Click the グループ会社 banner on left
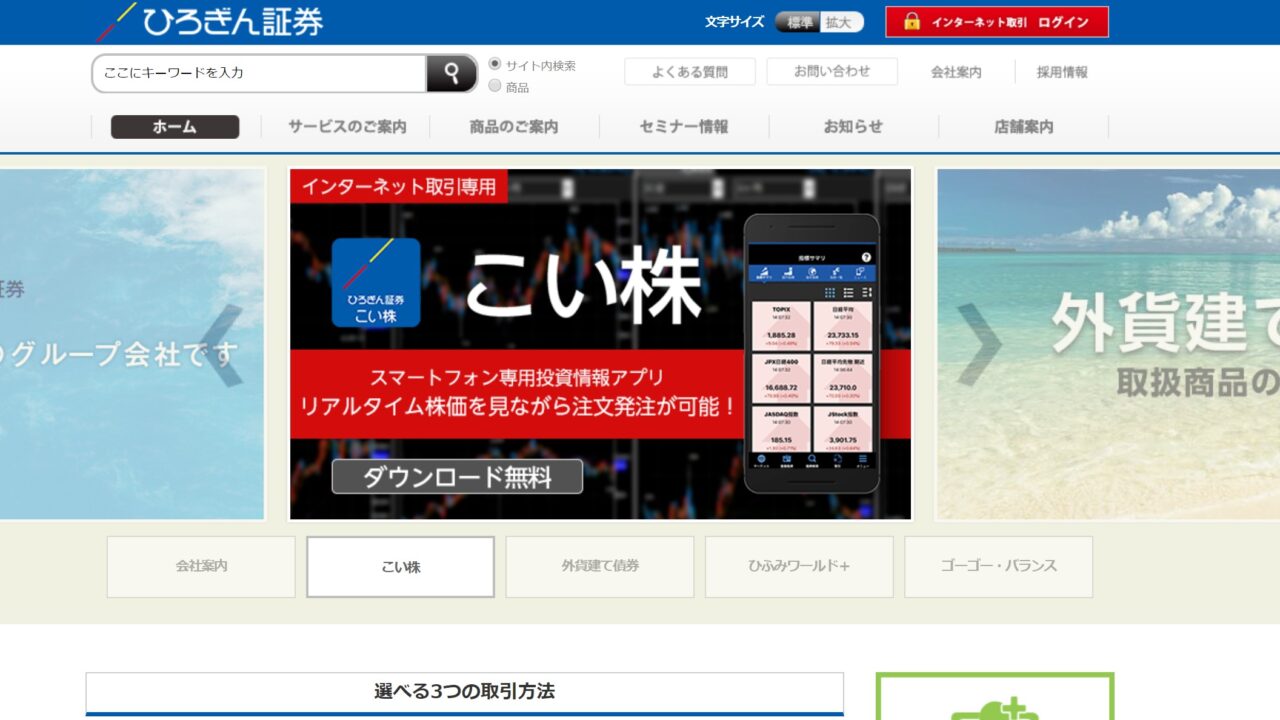Viewport: 1280px width, 720px height. tap(132, 344)
